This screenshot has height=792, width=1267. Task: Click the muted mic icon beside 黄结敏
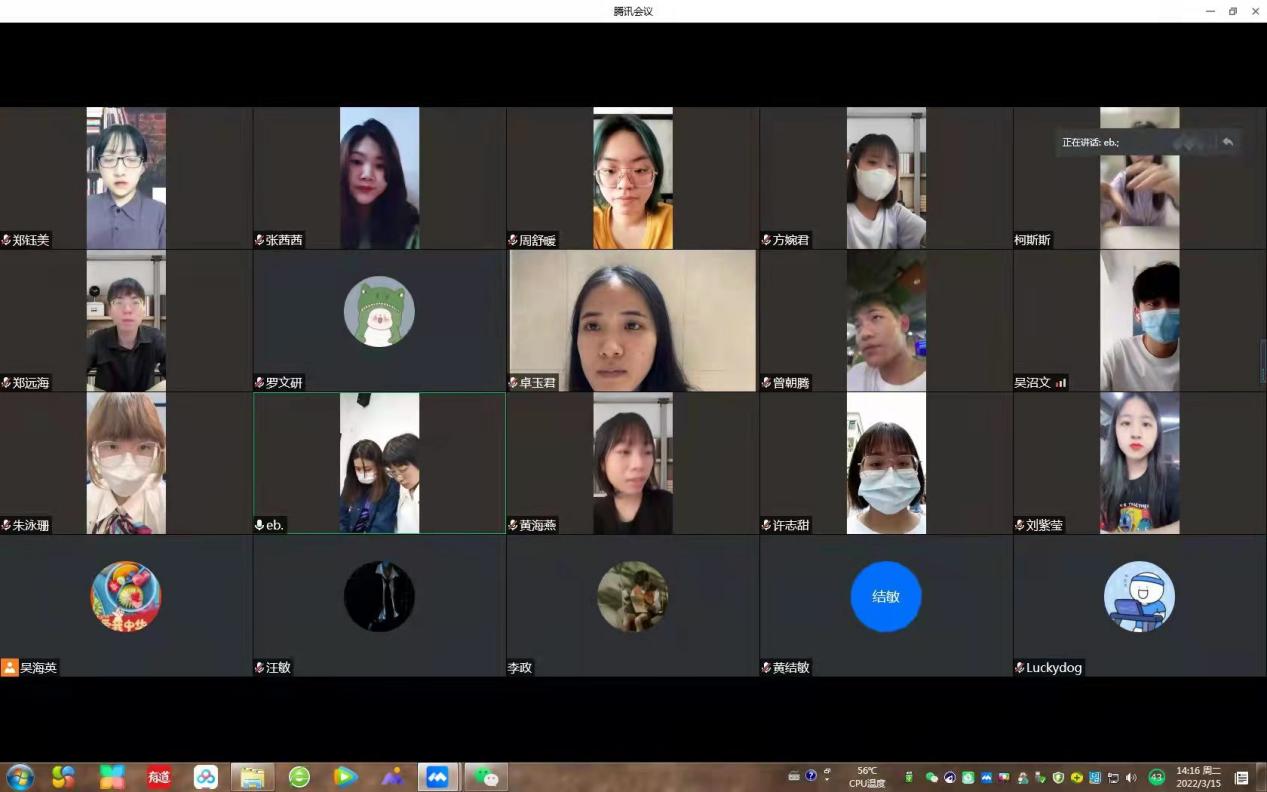(766, 667)
